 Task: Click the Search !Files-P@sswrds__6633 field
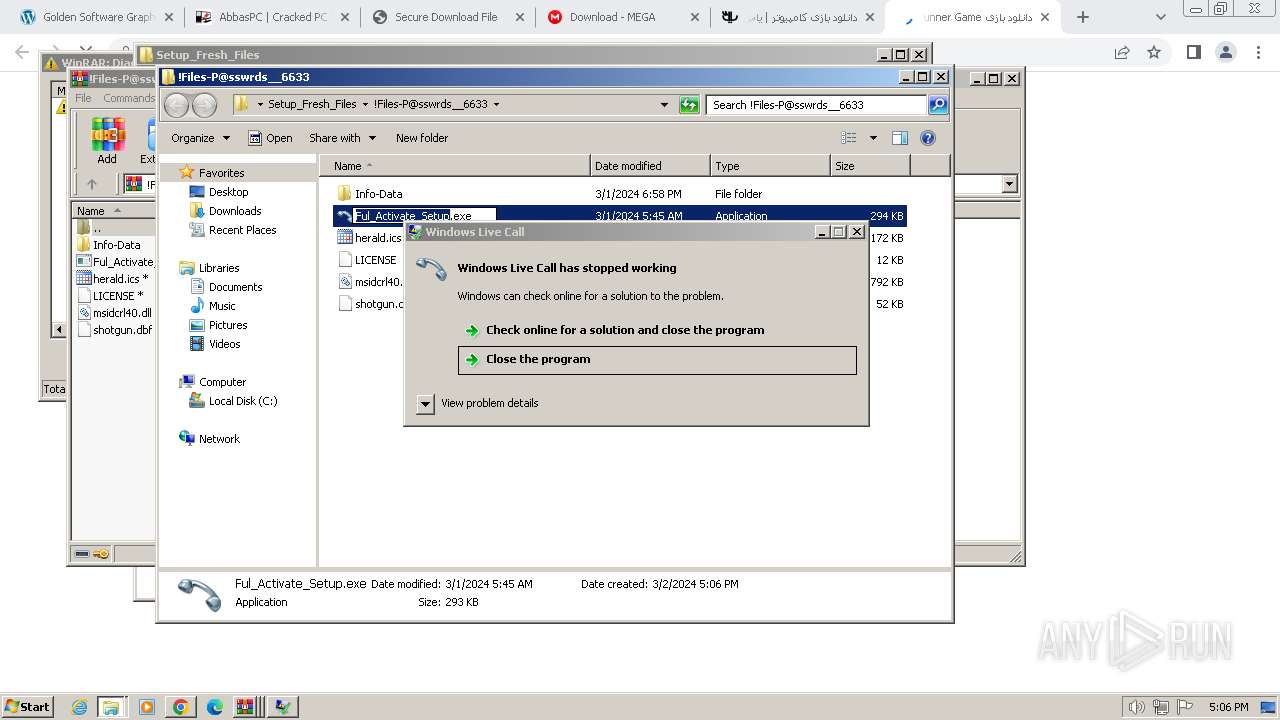click(x=817, y=105)
